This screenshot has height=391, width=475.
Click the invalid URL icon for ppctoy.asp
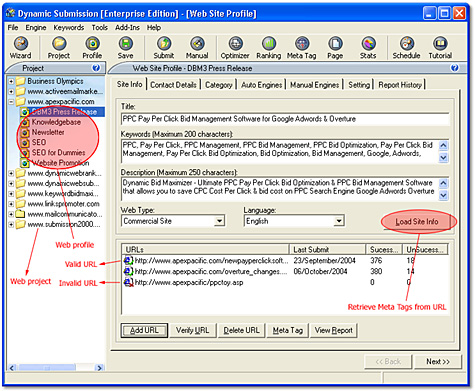(x=129, y=282)
